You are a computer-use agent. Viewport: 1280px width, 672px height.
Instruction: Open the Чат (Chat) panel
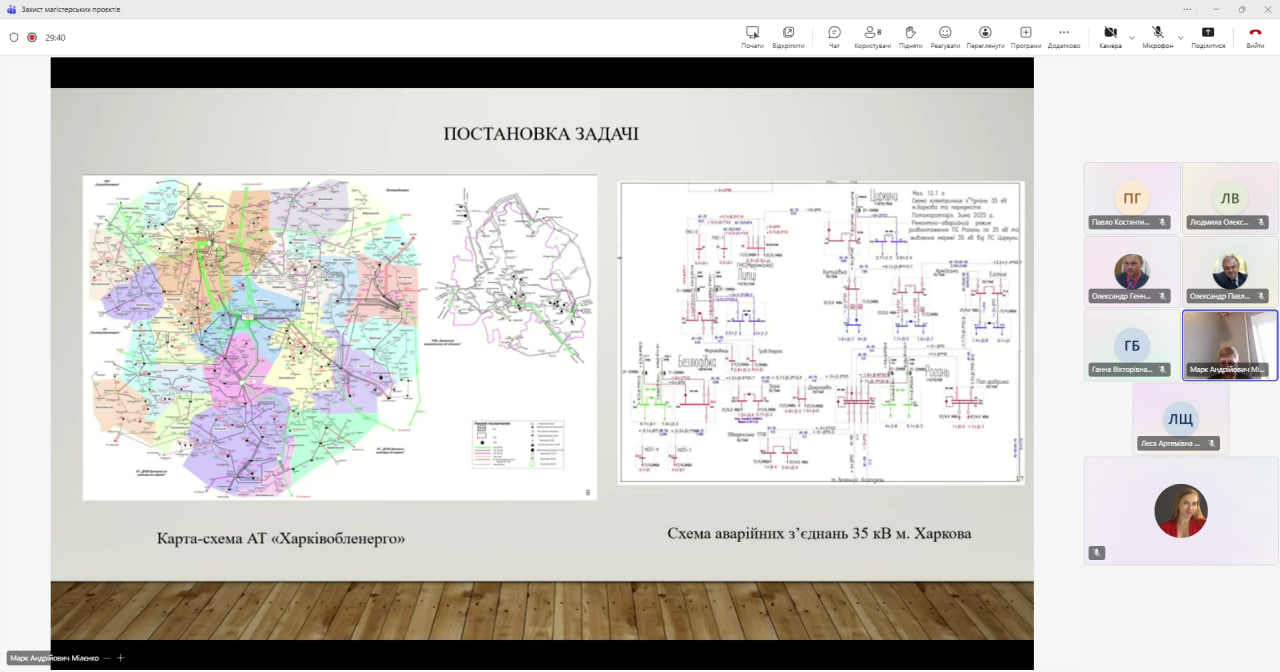point(834,36)
